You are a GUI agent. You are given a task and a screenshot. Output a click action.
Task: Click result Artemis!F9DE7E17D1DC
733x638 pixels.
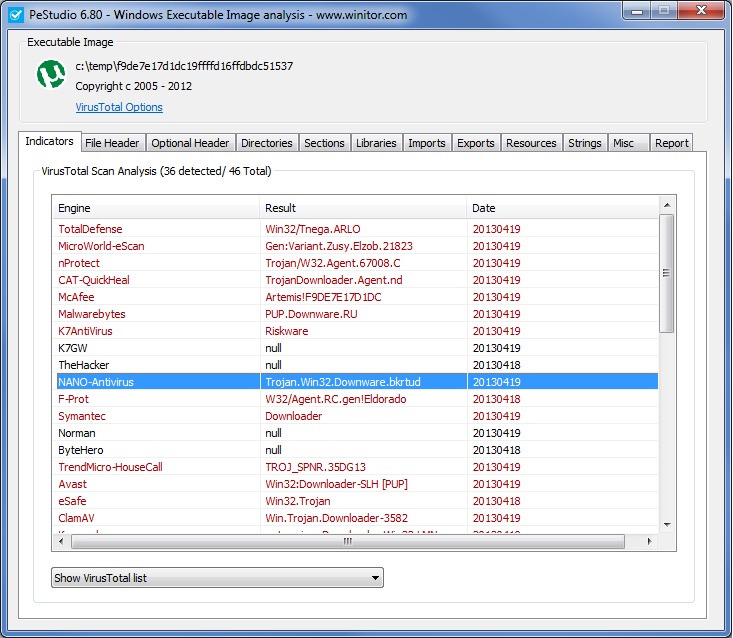tap(323, 297)
